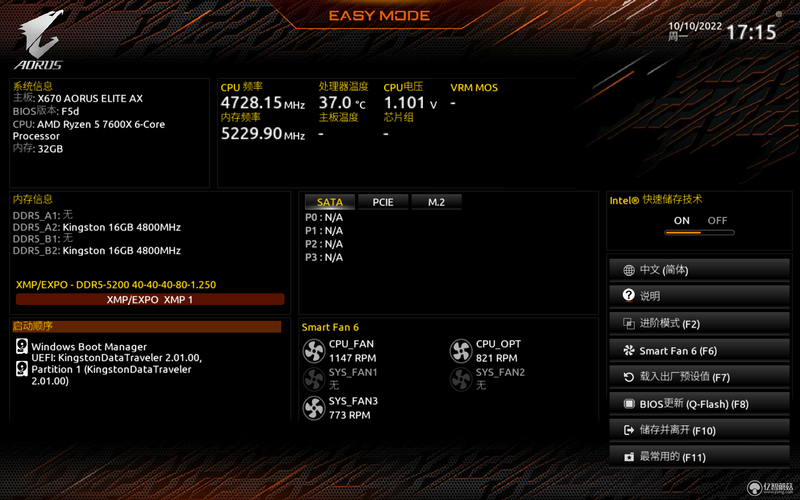Turn Intel rapid storage OFF
The image size is (800, 500).
(x=717, y=220)
